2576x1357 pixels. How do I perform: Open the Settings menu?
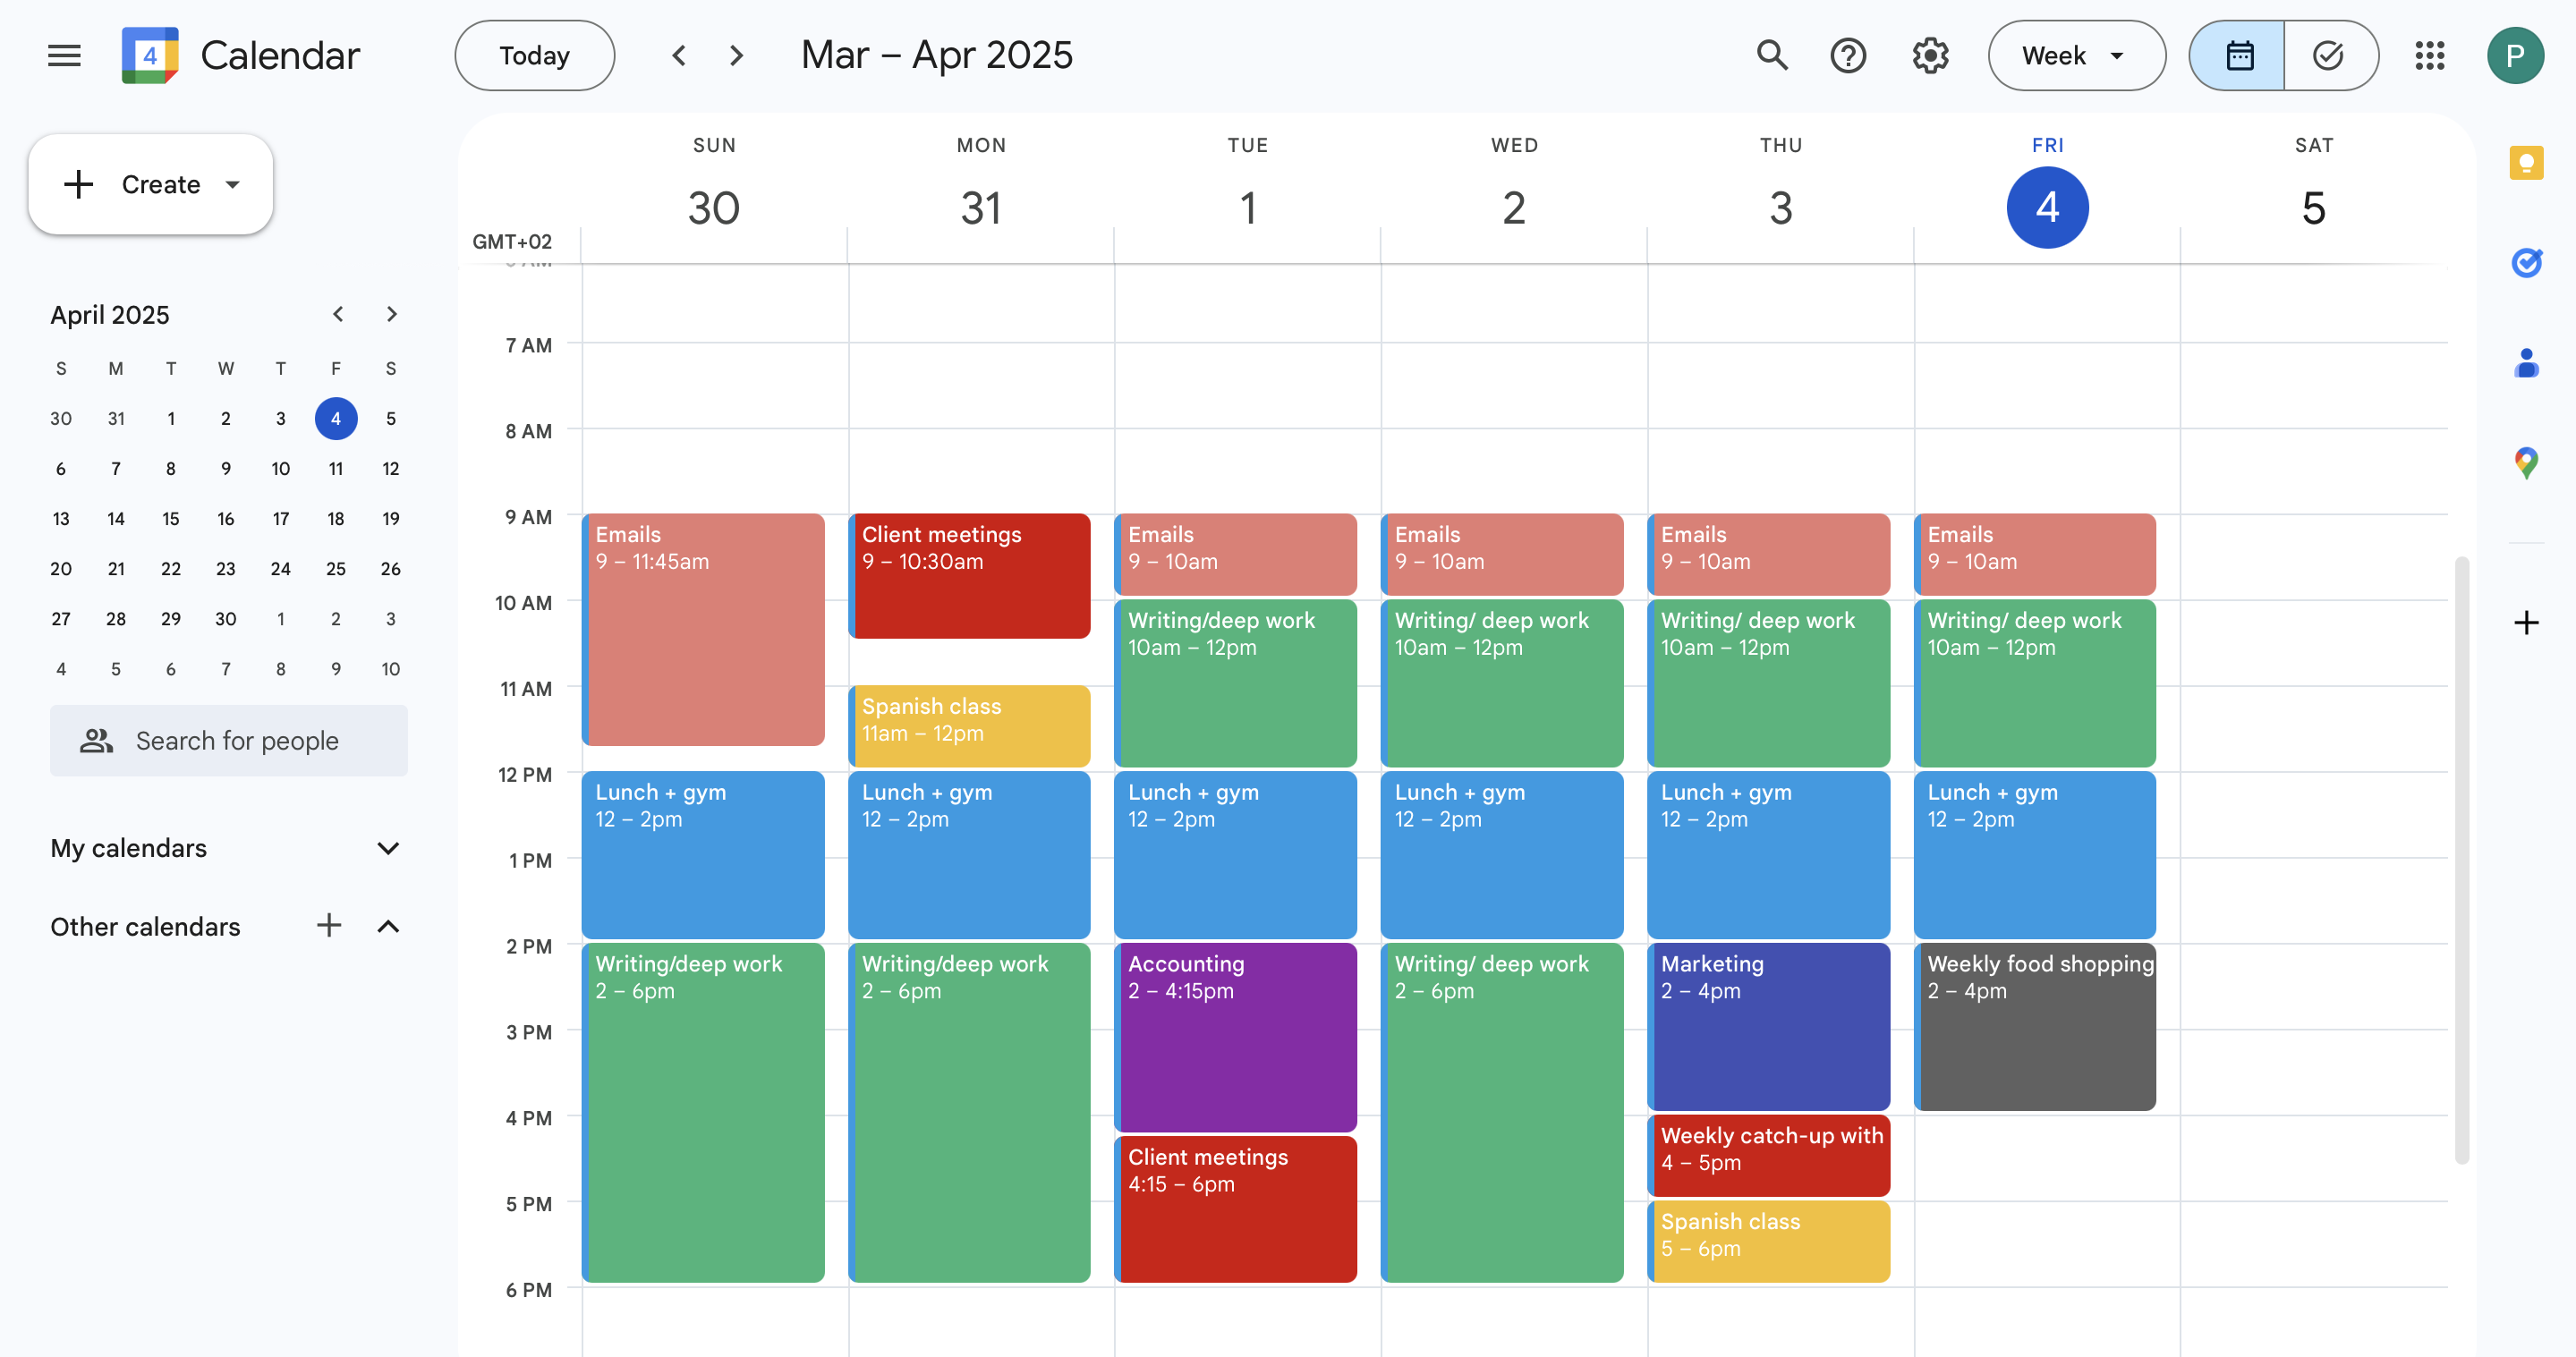[1928, 55]
